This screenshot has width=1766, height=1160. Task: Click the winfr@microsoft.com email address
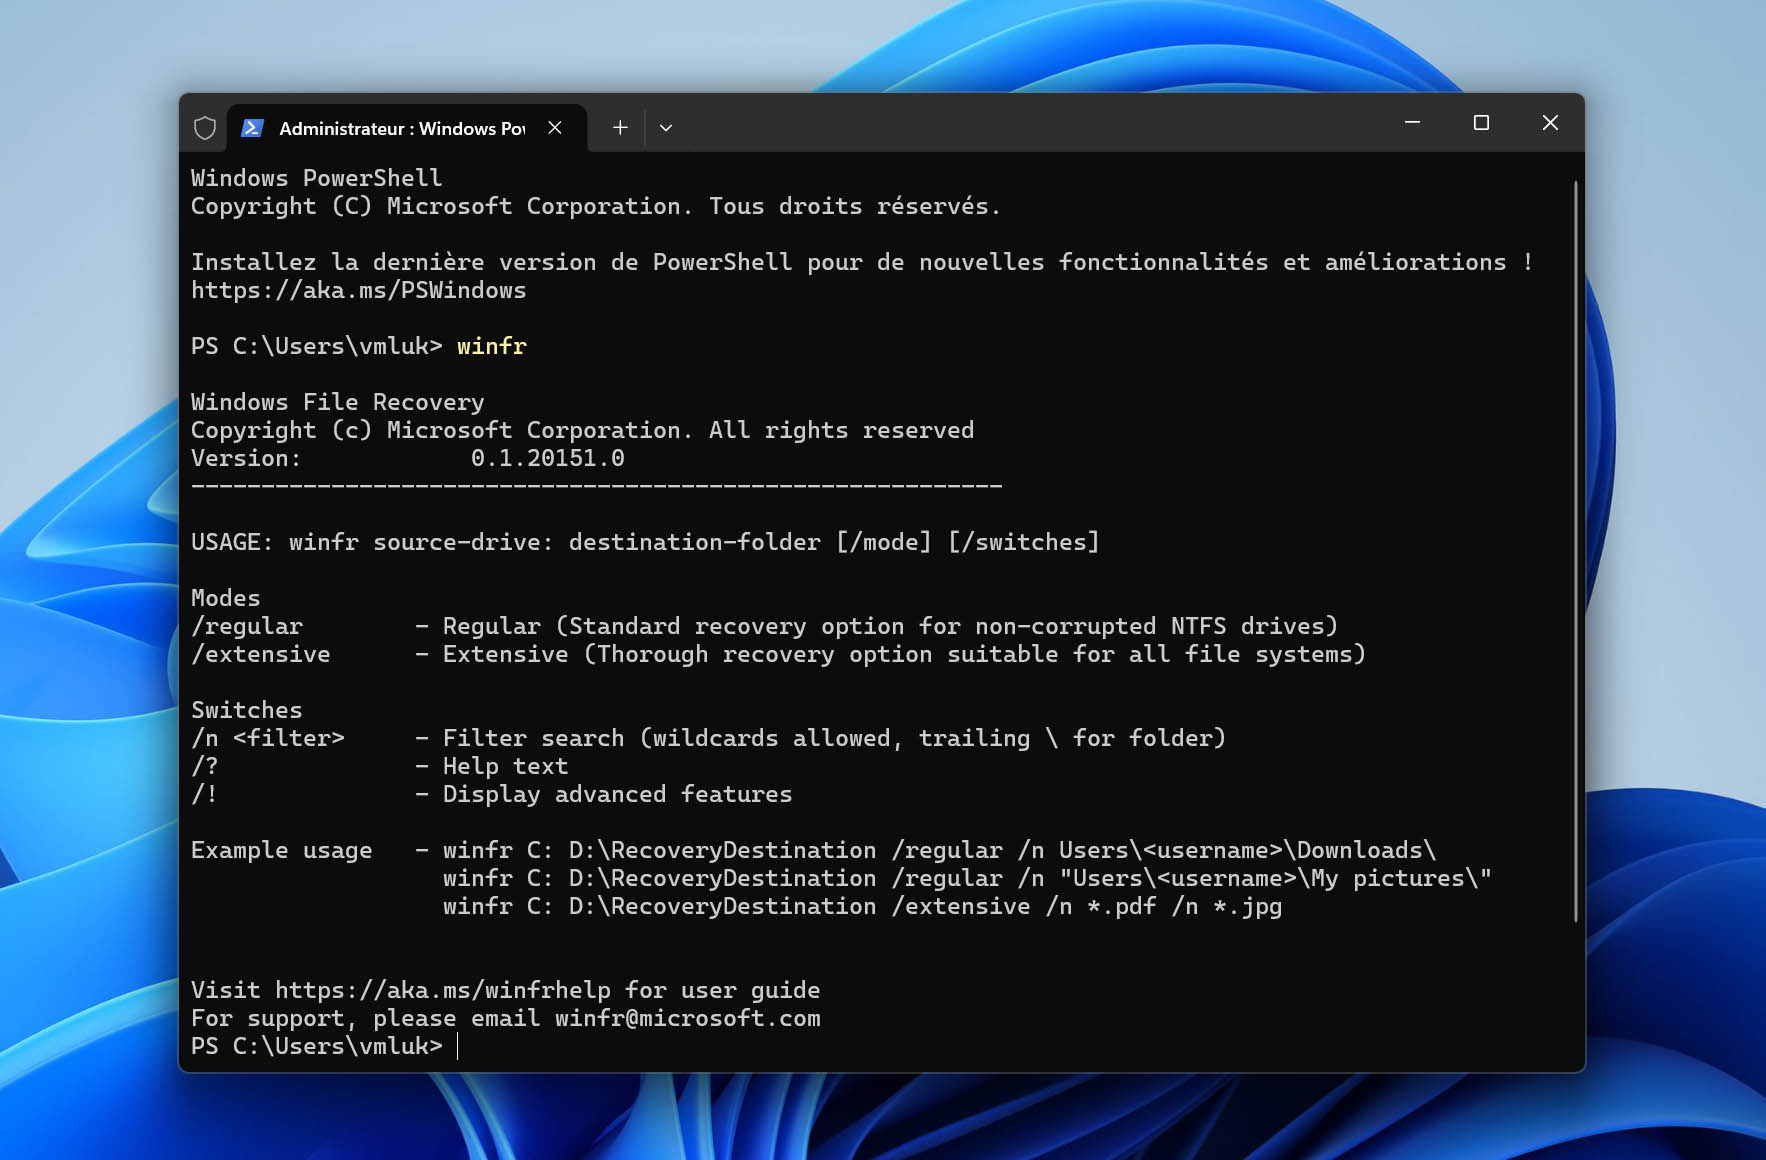(688, 1018)
